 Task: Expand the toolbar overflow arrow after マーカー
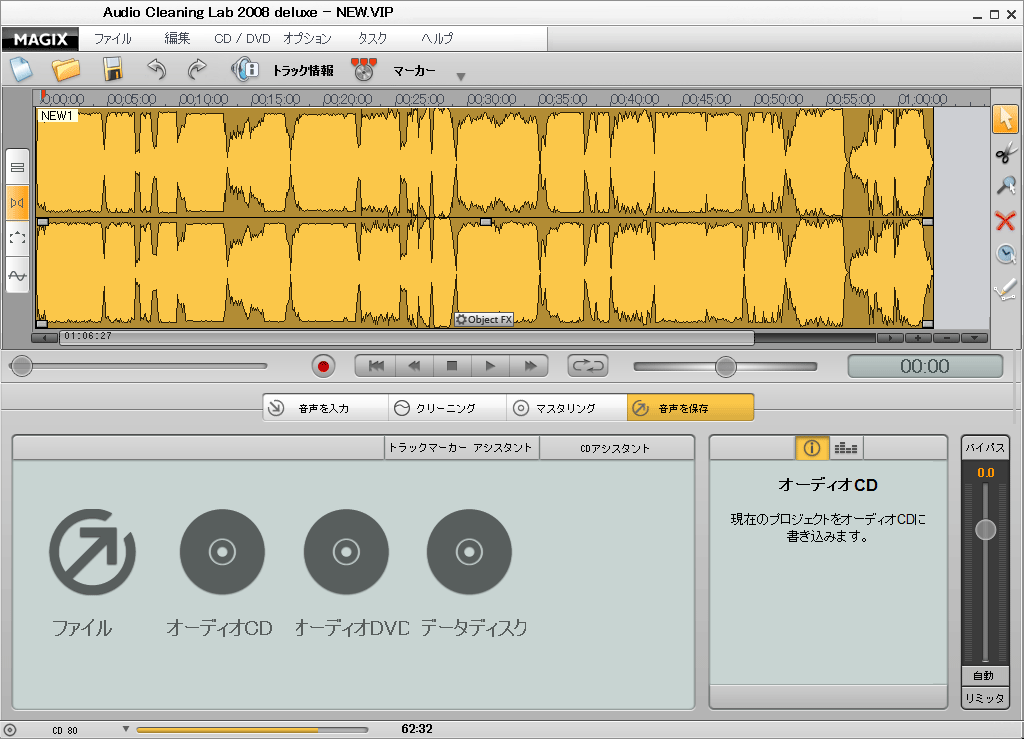(x=461, y=77)
